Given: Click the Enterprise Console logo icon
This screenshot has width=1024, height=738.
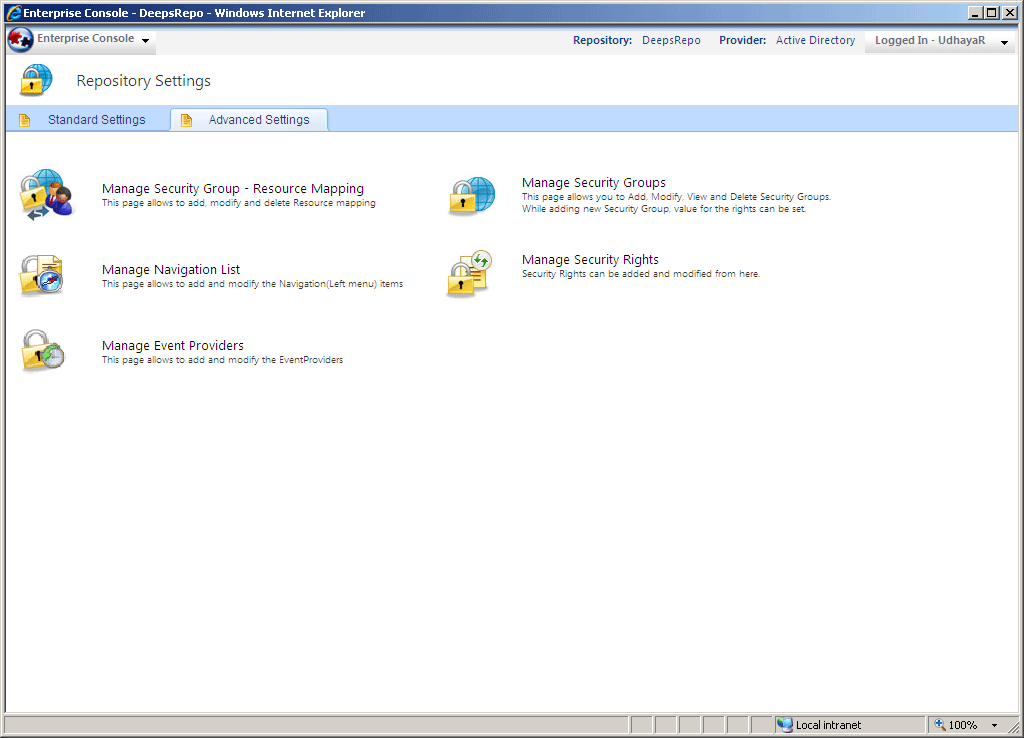Looking at the screenshot, I should click(x=20, y=40).
